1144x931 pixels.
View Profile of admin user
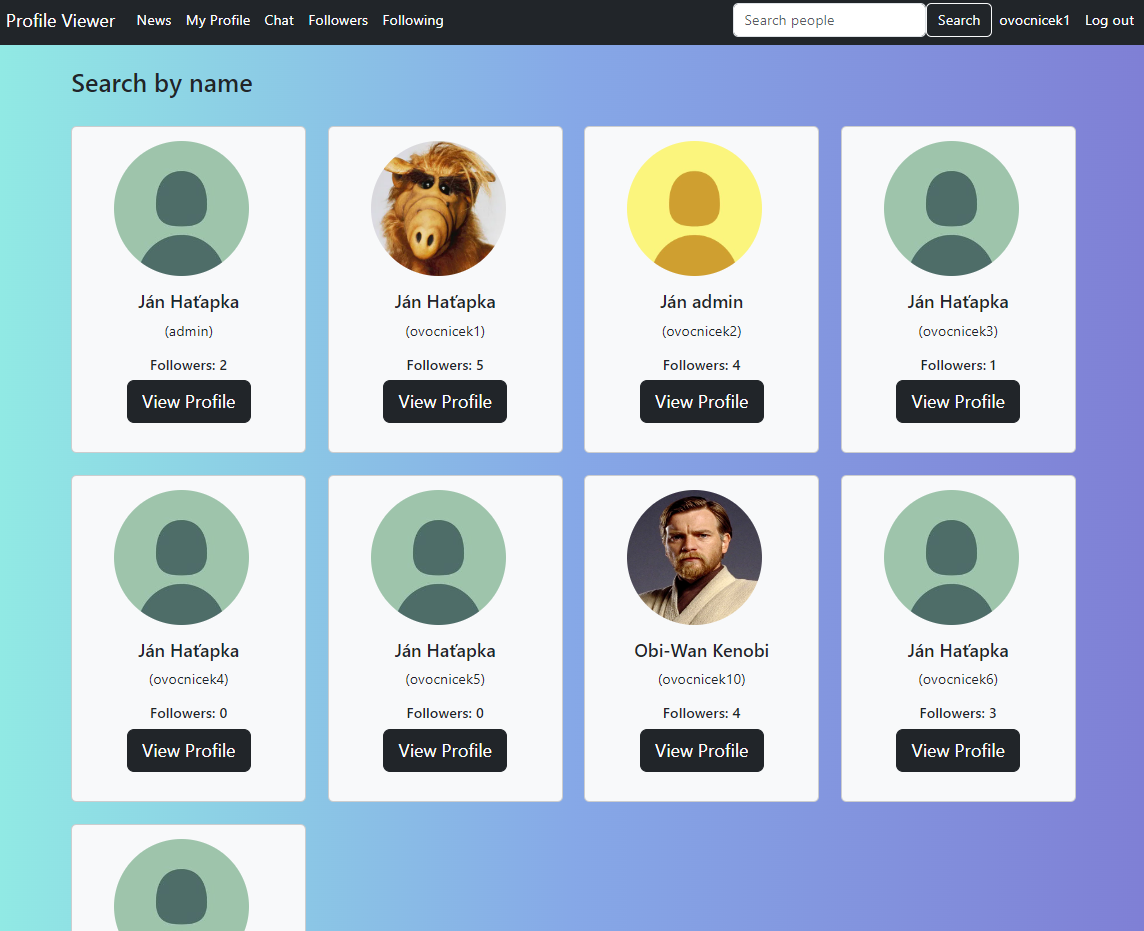point(189,401)
